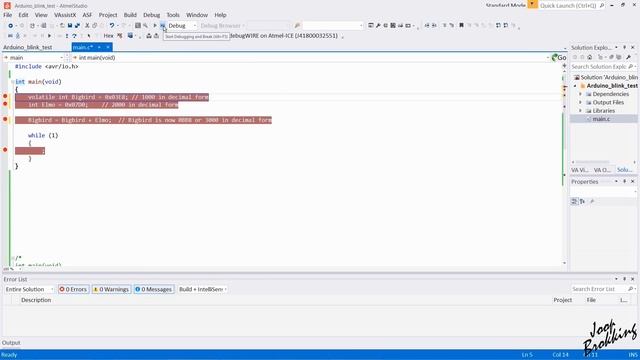Pin the Properties panel
640x360 pixels.
point(624,181)
